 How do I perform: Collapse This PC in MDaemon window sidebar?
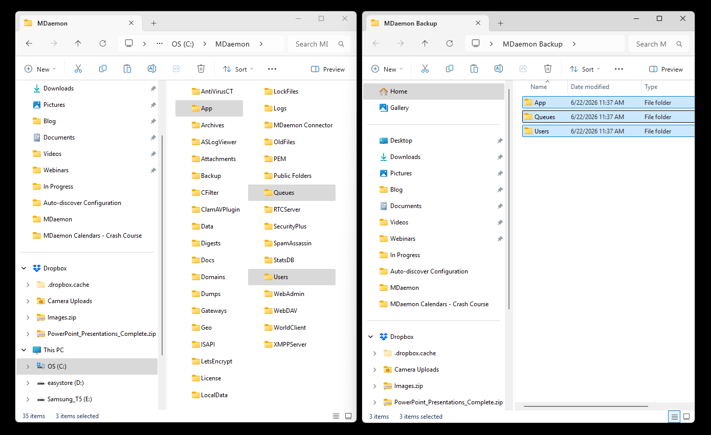[24, 350]
